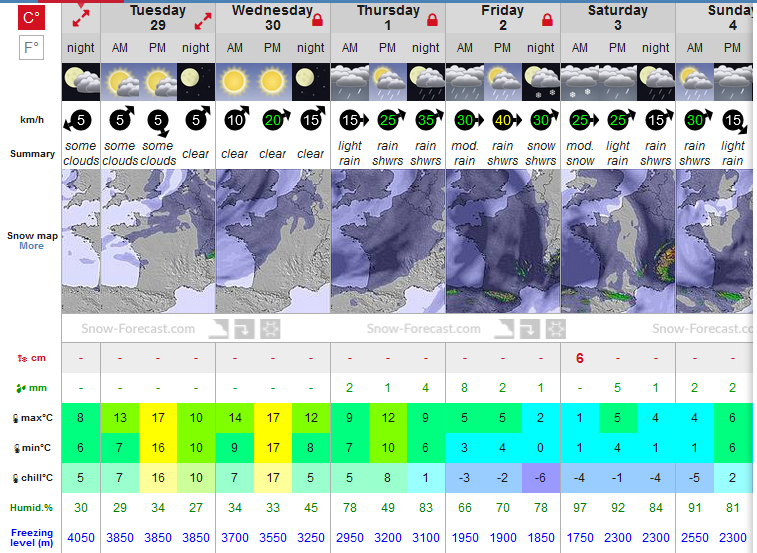Image resolution: width=757 pixels, height=553 pixels.
Task: Click Friday night chill value -6
Action: click(x=541, y=478)
